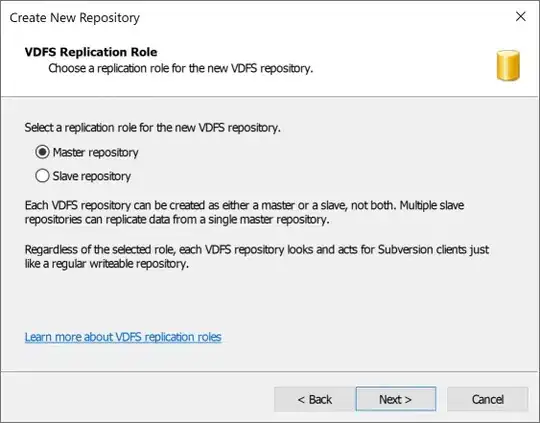Image resolution: width=540 pixels, height=423 pixels.
Task: Continue the wizard with Next
Action: (396, 399)
